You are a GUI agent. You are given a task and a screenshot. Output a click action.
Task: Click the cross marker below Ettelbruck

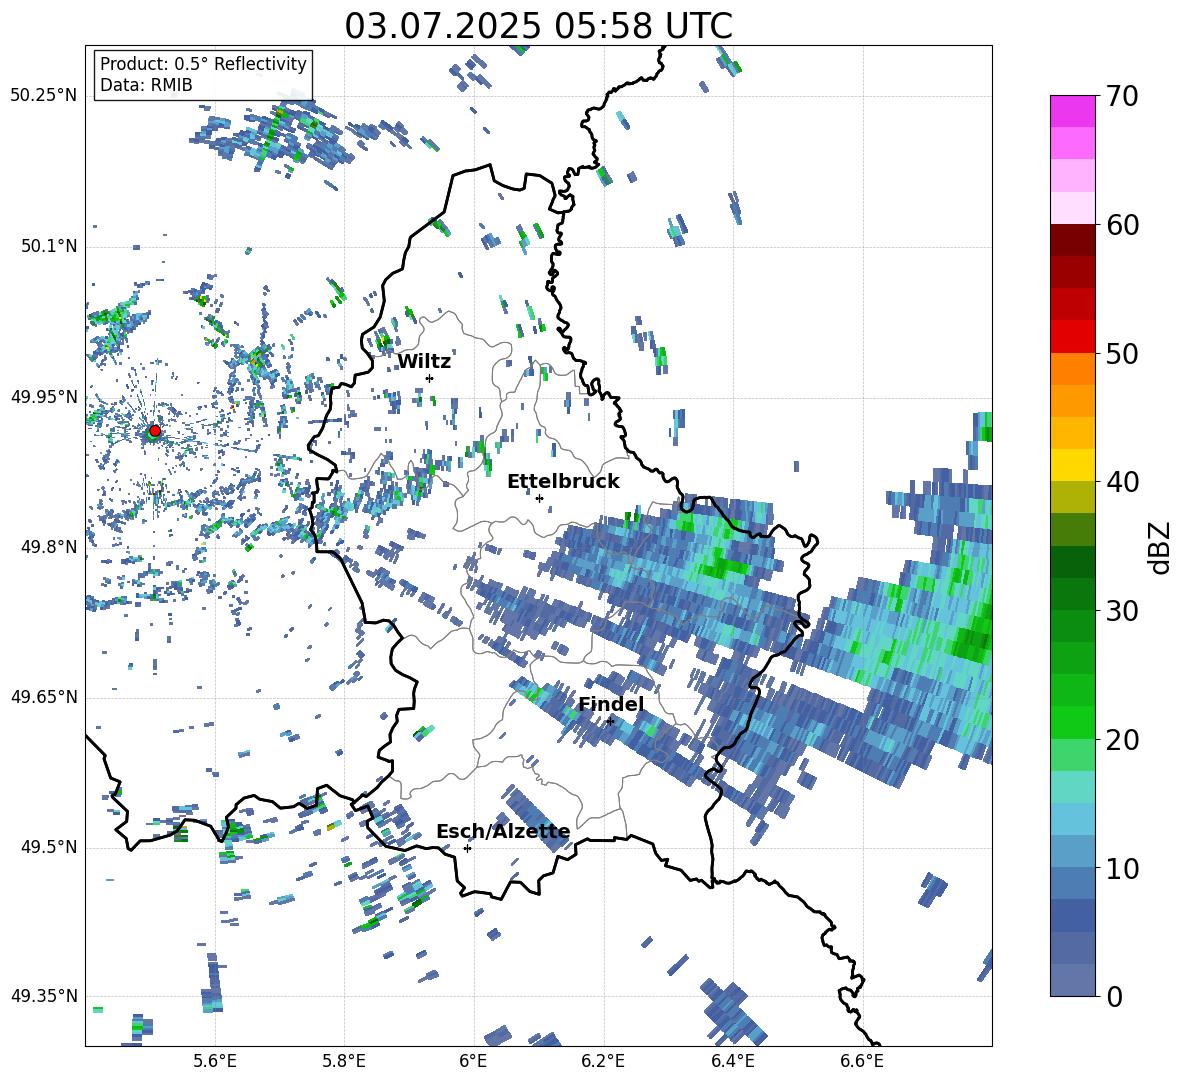[539, 498]
